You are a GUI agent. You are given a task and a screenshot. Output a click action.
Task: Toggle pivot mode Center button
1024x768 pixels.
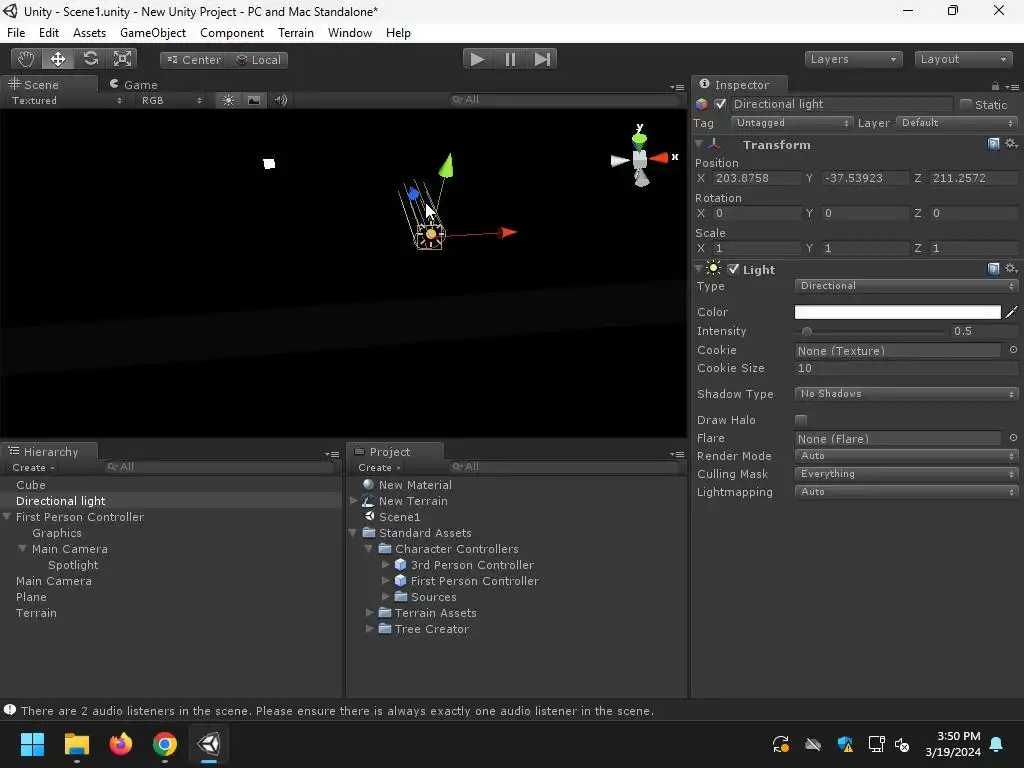coord(194,59)
